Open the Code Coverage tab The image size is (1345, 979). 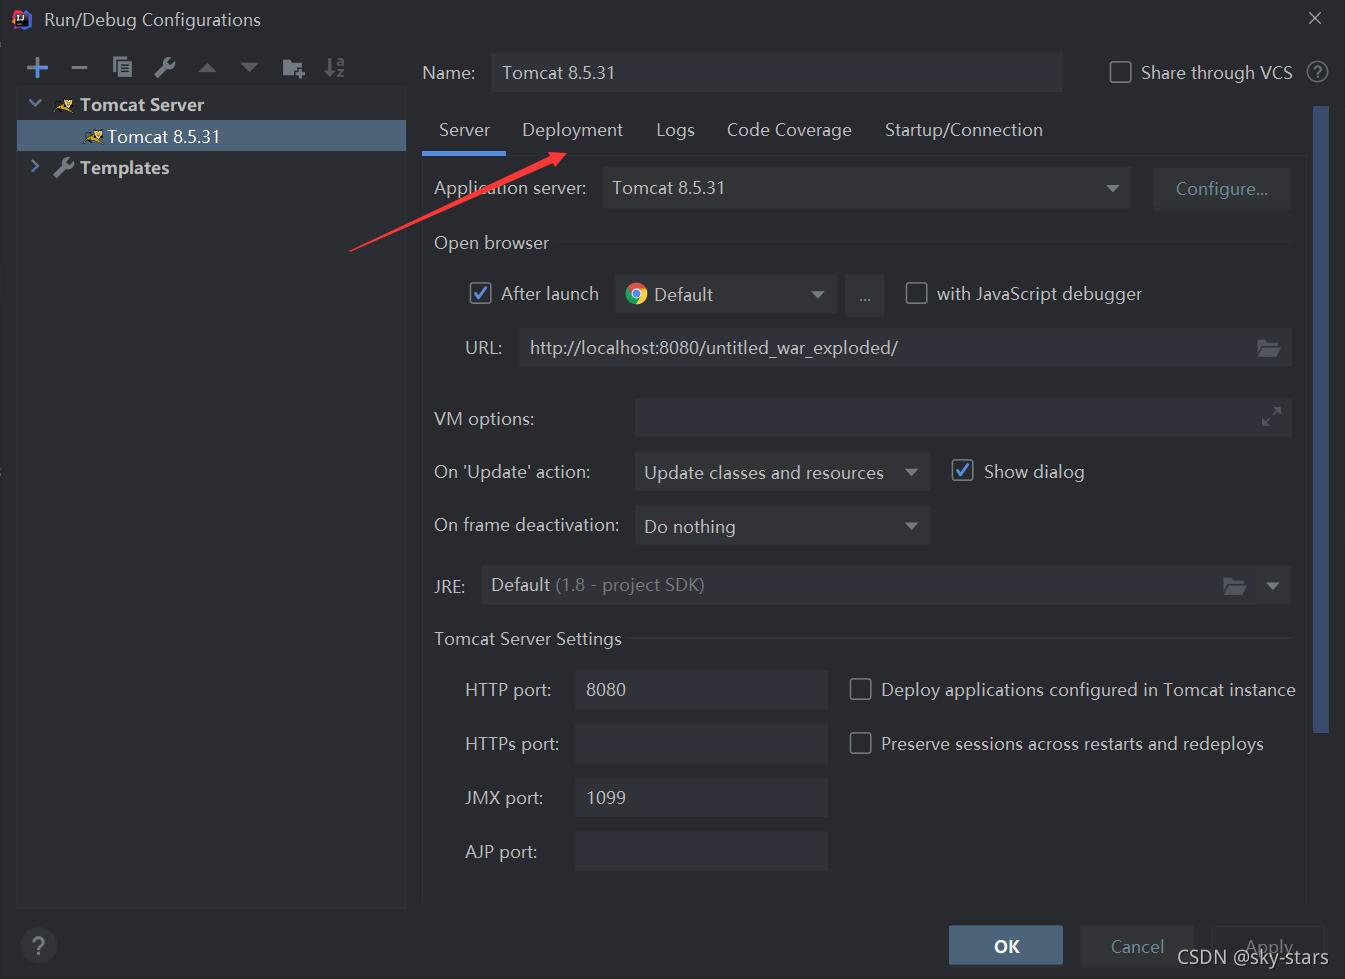[789, 130]
